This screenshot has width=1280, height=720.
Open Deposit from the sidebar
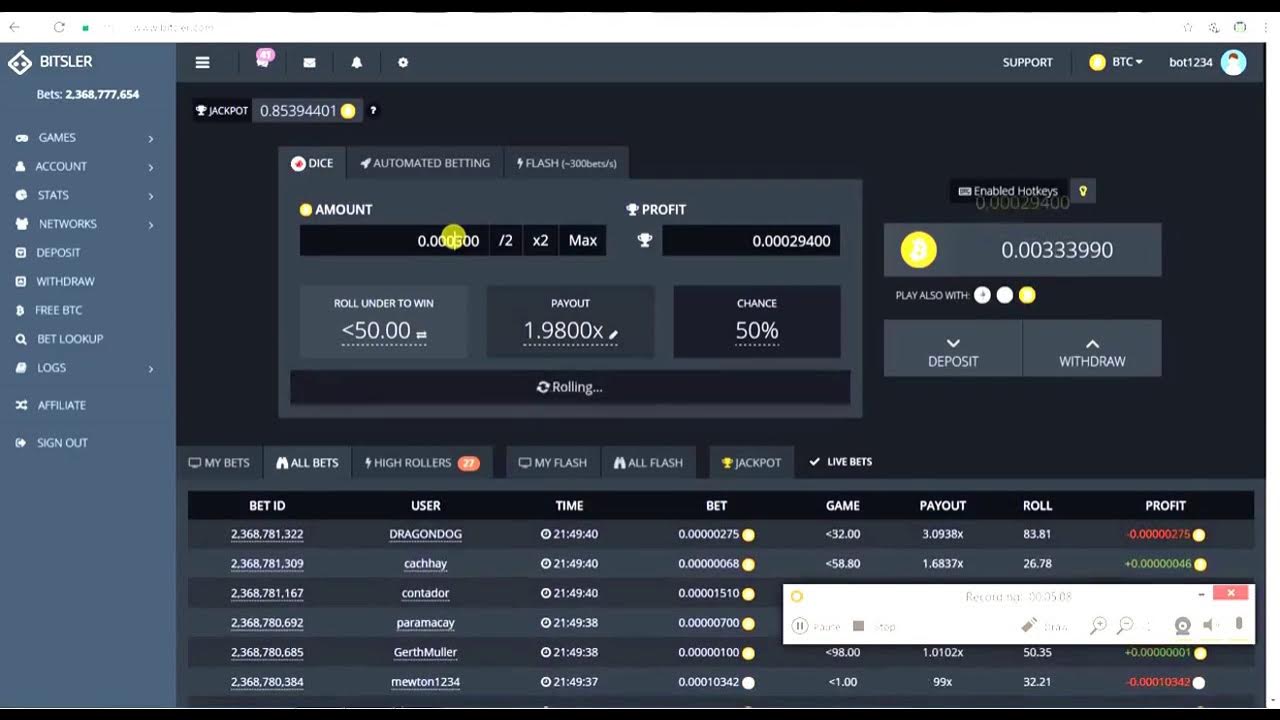pos(58,253)
